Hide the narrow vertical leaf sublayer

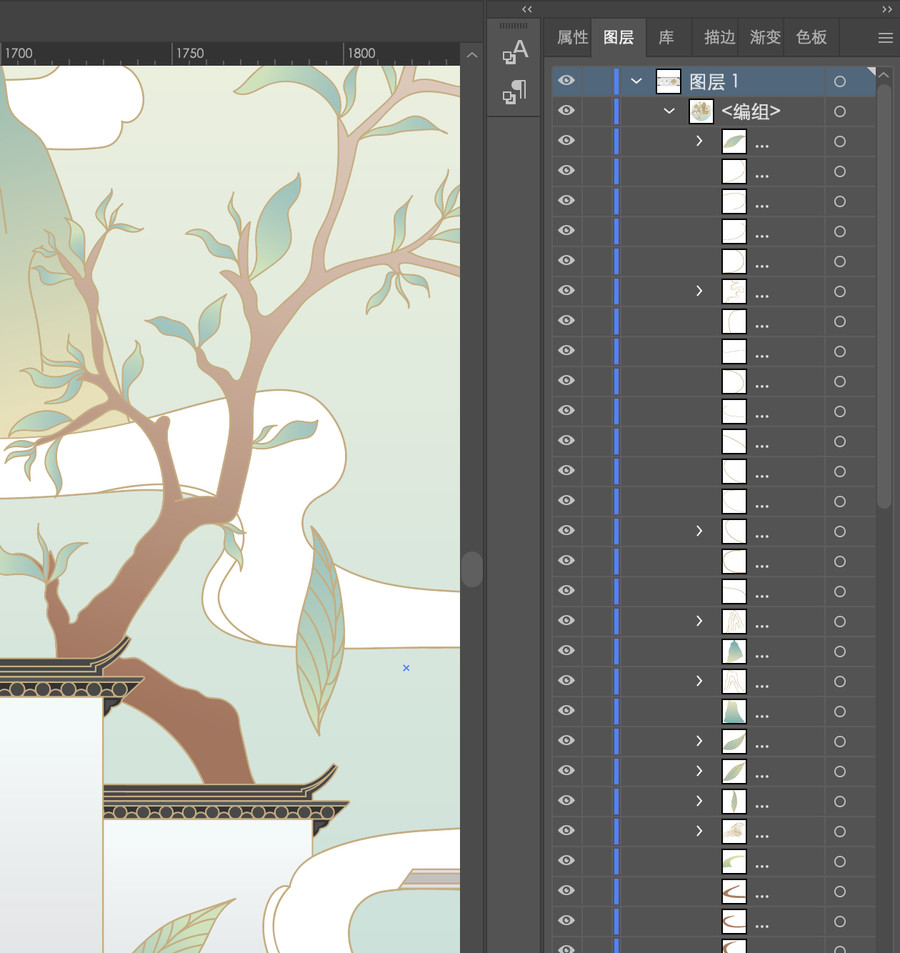pos(566,800)
